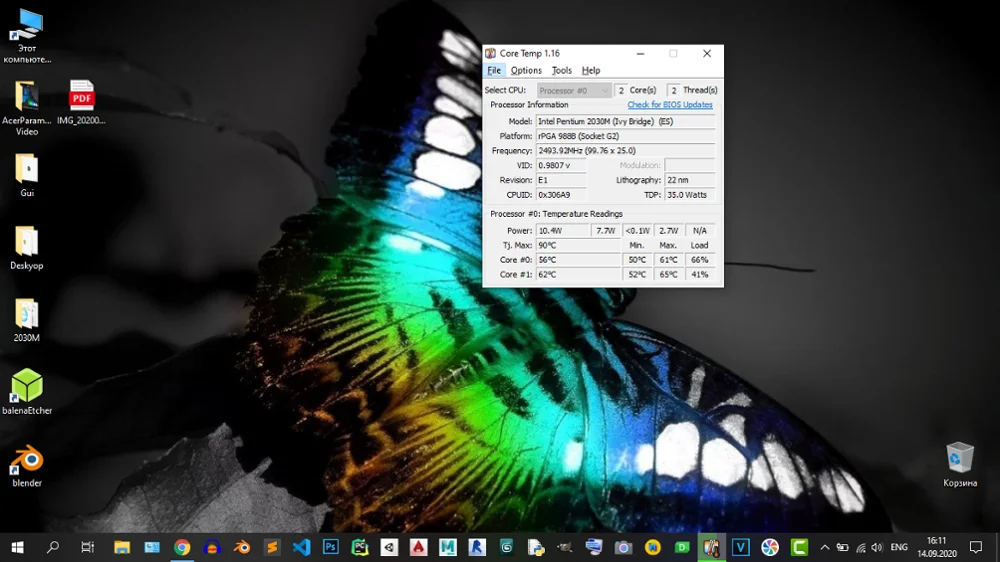Open the Options menu in Core Temp
Image resolution: width=1000 pixels, height=562 pixels.
(526, 70)
